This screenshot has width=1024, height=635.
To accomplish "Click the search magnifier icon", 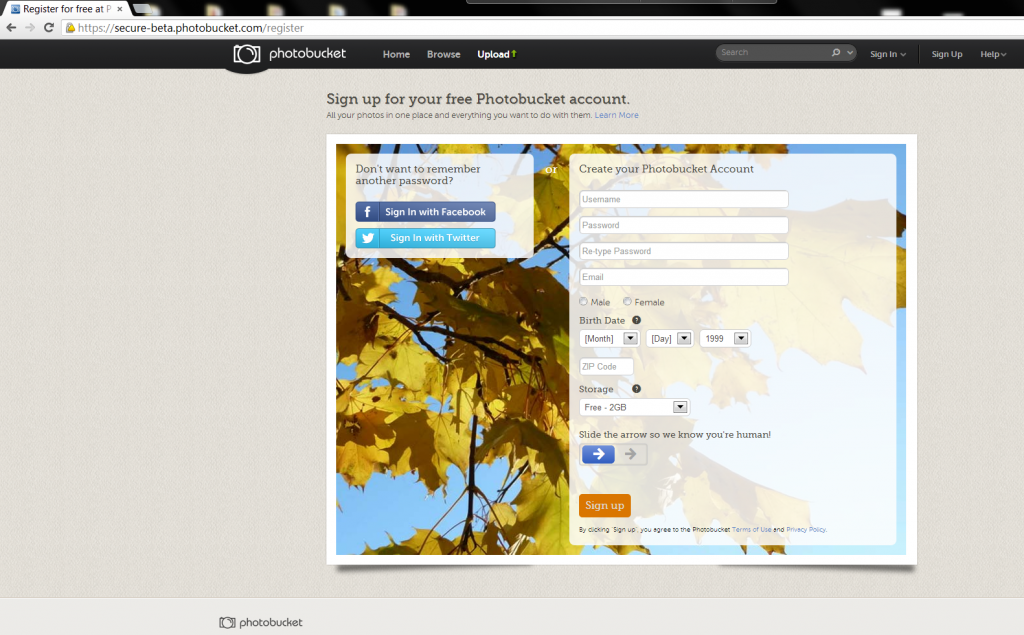I will pos(836,52).
